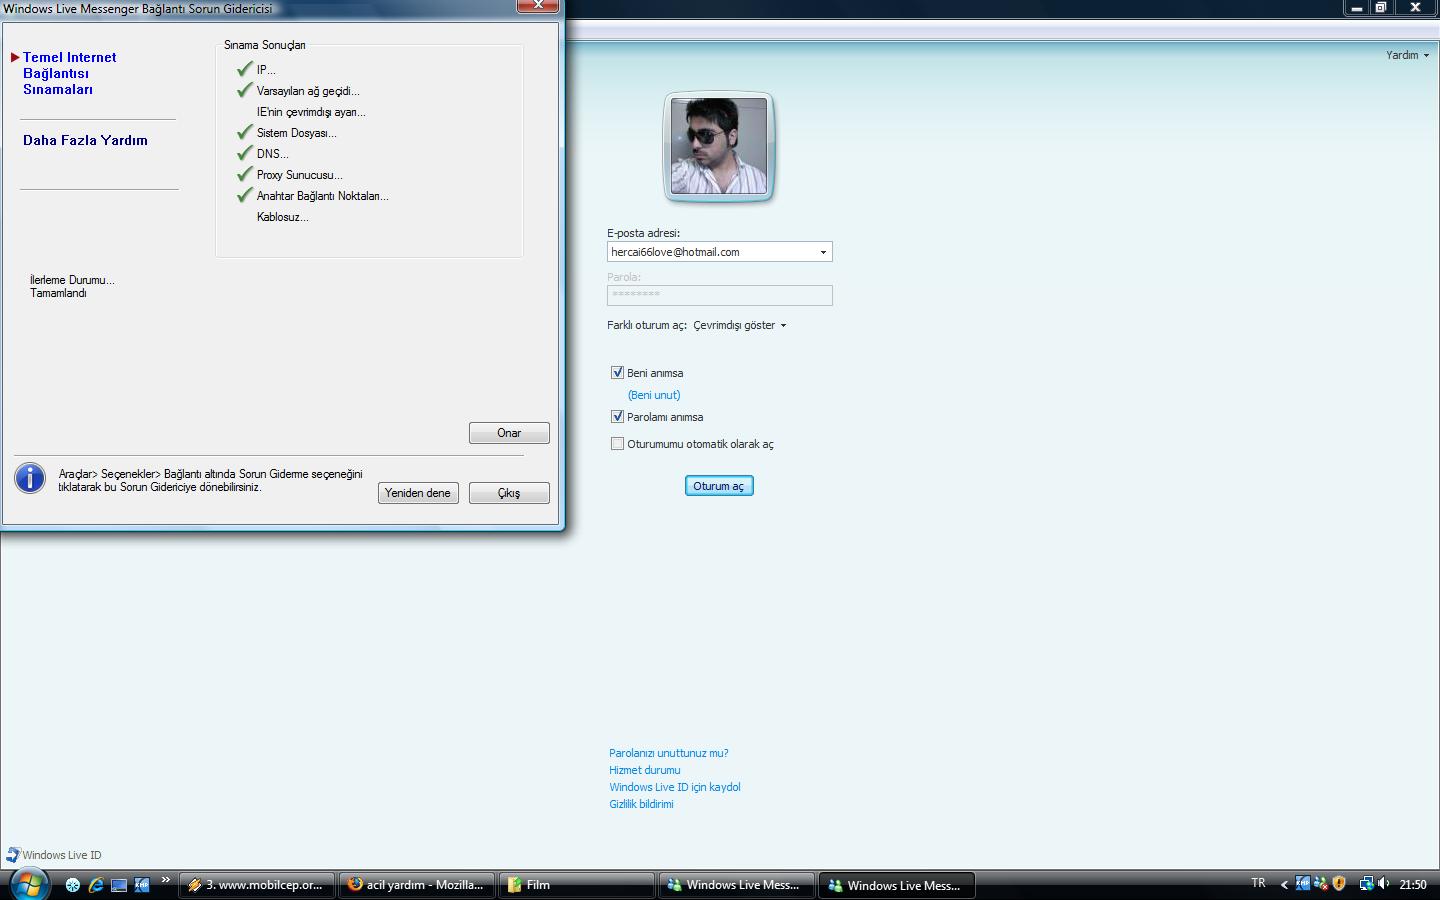Click the IE'nin çevrimdışı ayarı test row

(x=311, y=112)
